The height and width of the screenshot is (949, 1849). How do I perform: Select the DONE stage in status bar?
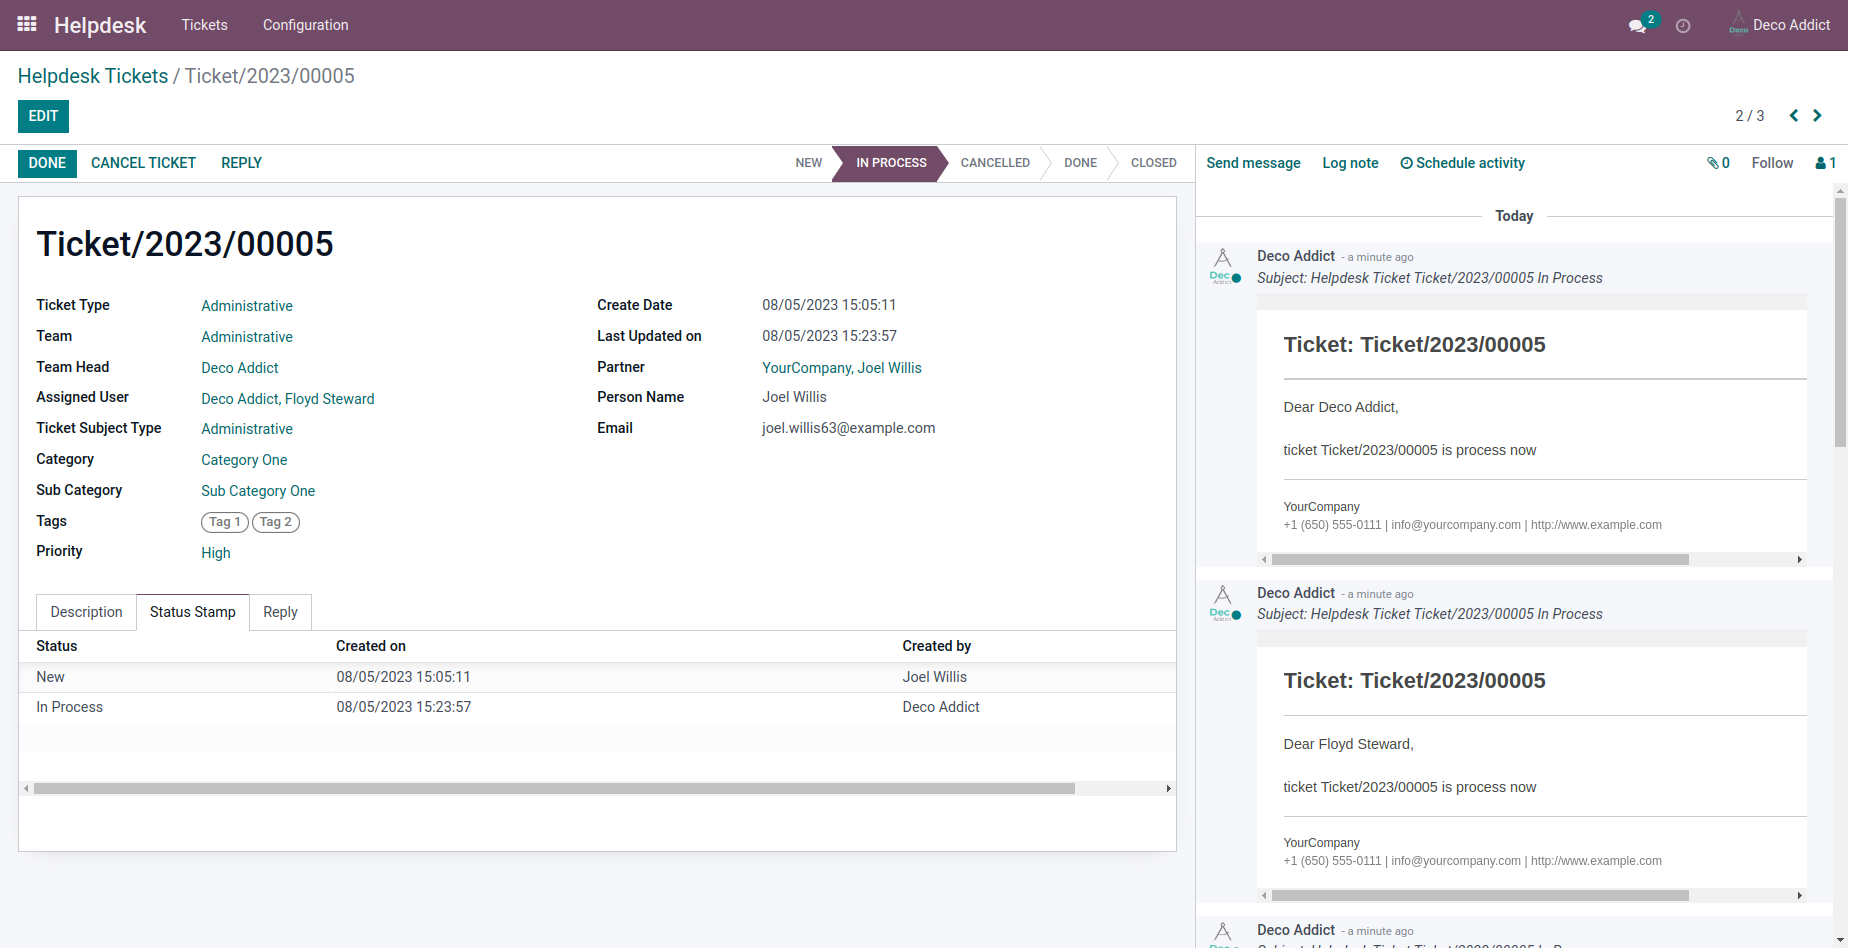pyautogui.click(x=1081, y=163)
